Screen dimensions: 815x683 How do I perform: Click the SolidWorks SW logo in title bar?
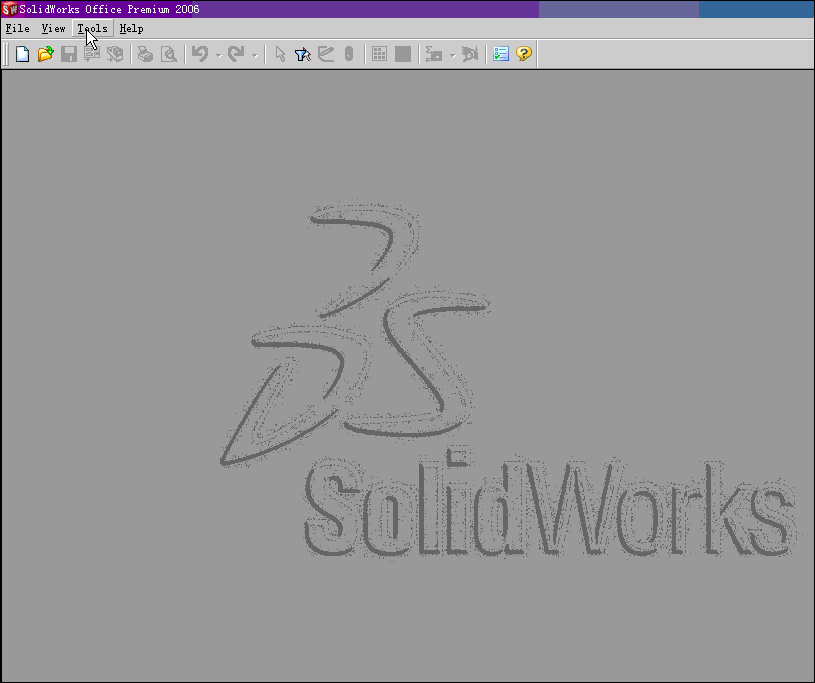tap(9, 9)
